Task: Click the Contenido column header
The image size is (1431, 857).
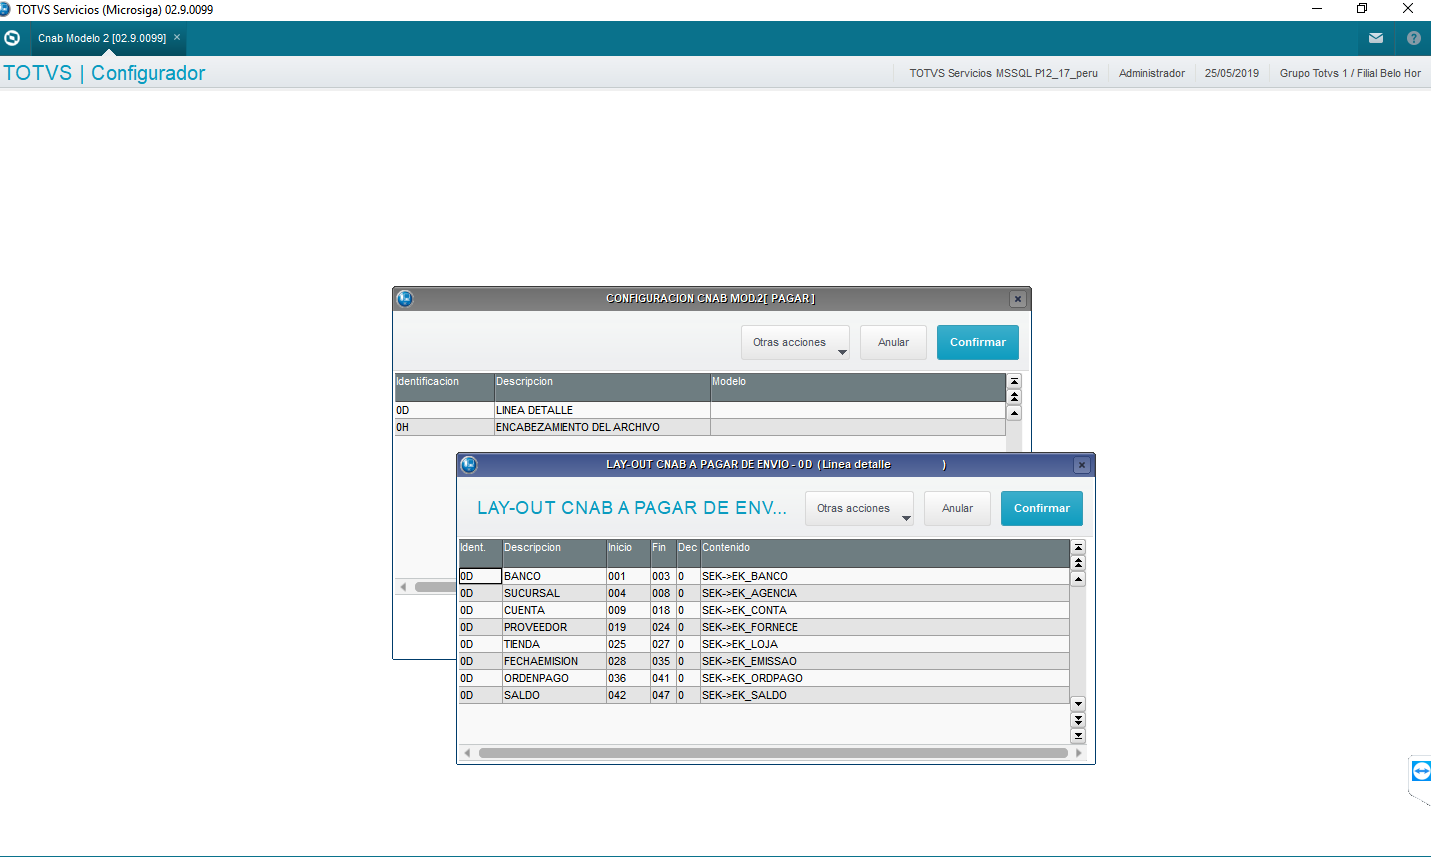Action: (885, 553)
